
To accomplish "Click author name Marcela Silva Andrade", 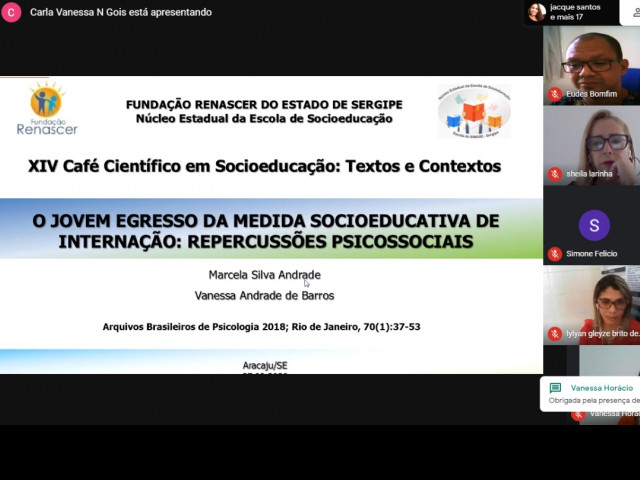I will [x=265, y=275].
